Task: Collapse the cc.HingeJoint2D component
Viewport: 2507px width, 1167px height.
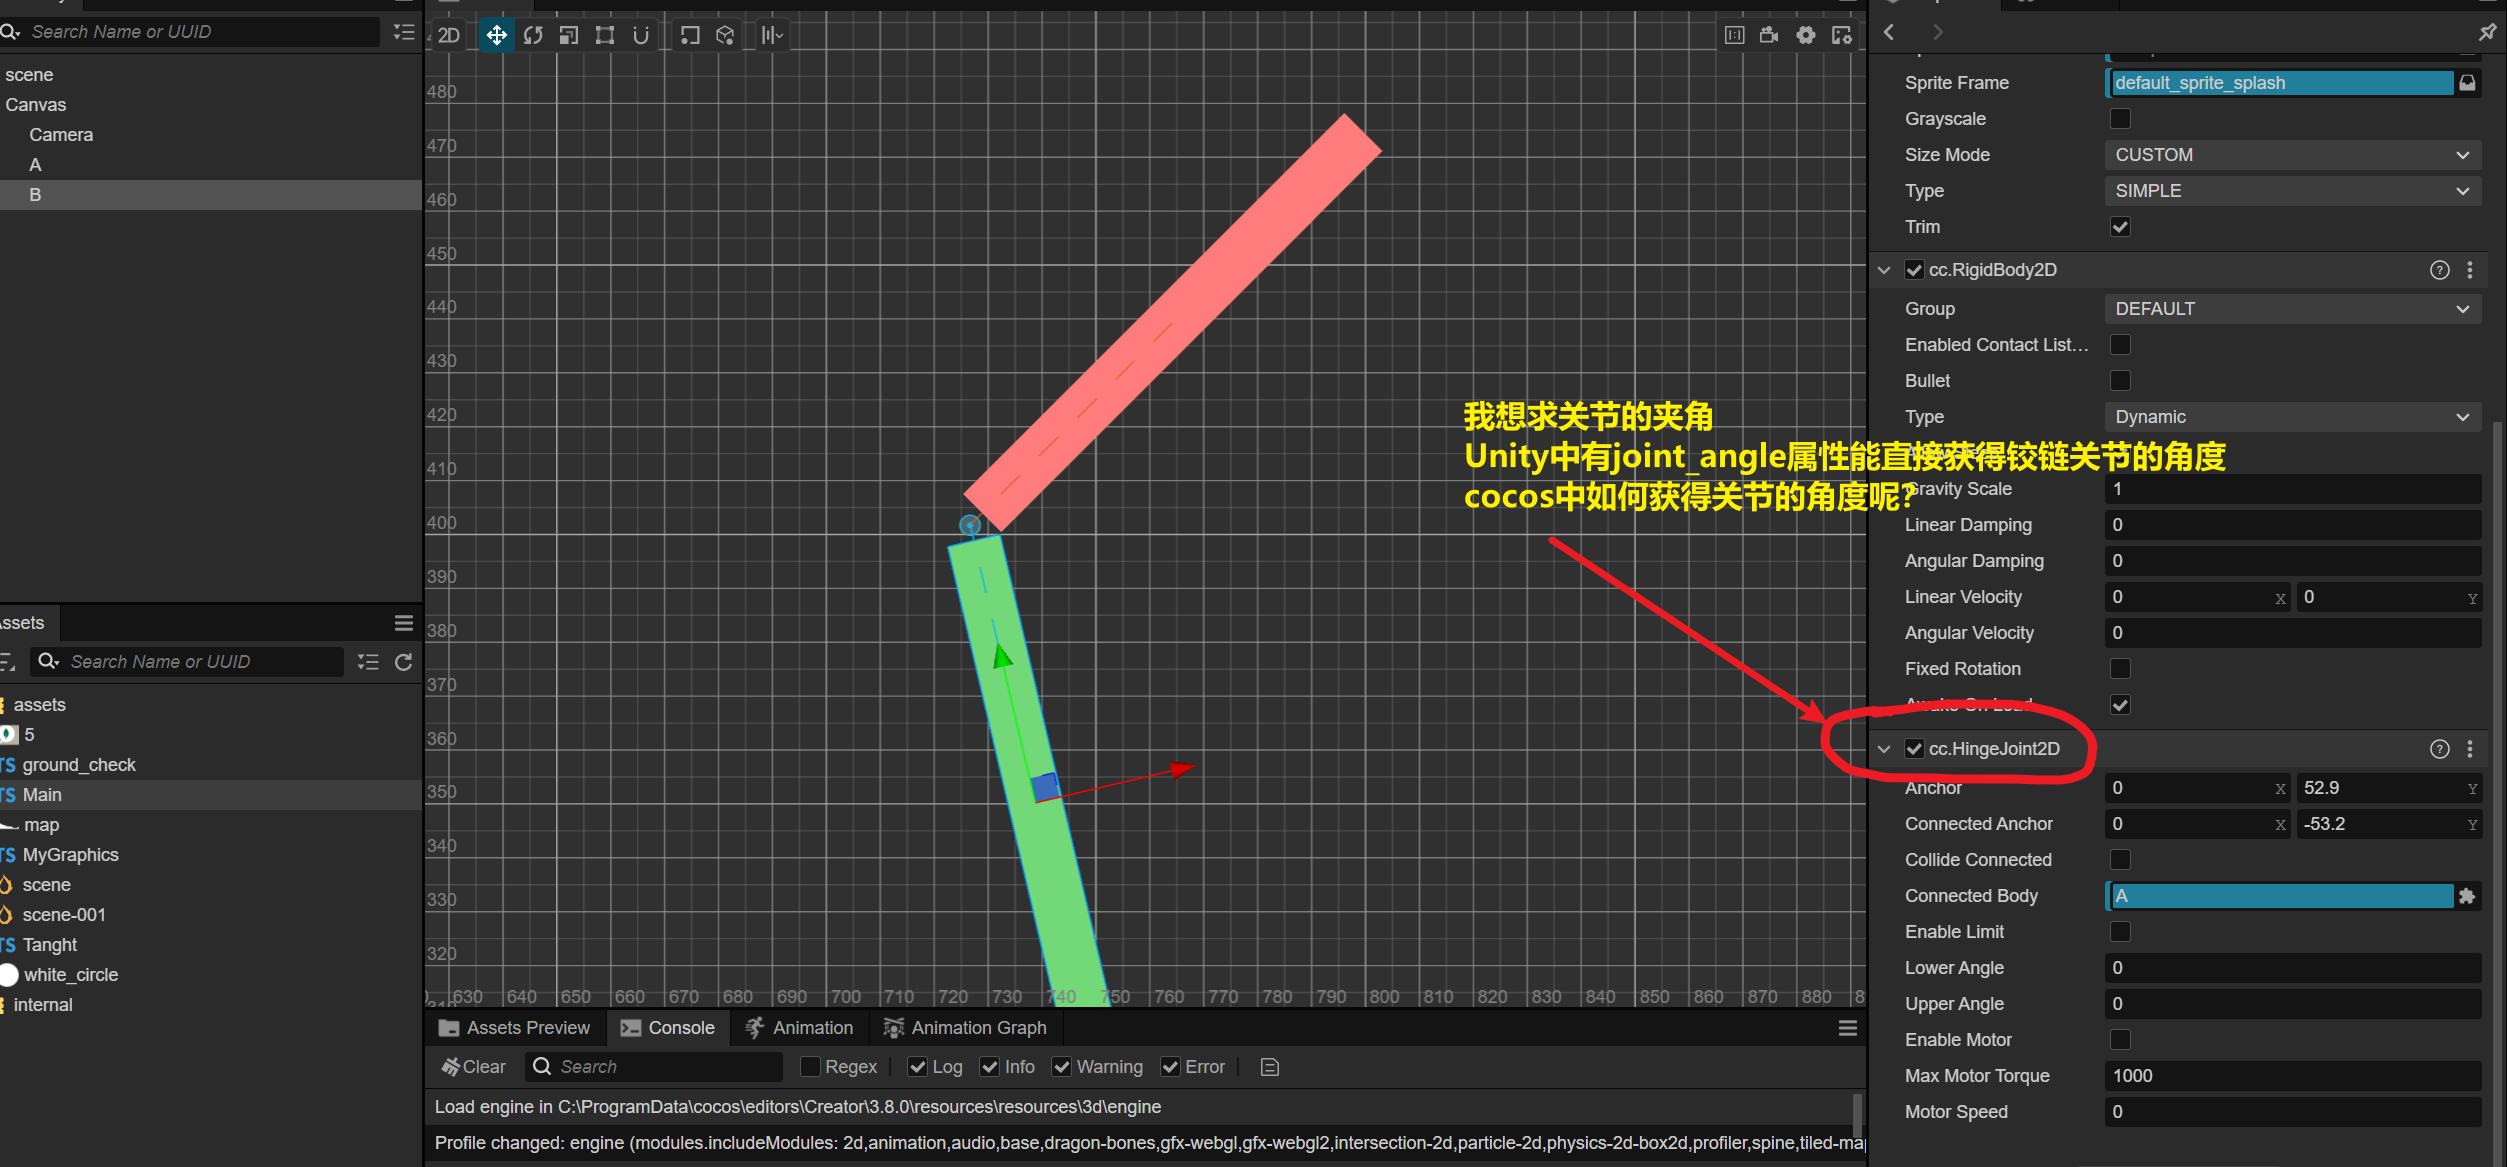Action: 1884,749
